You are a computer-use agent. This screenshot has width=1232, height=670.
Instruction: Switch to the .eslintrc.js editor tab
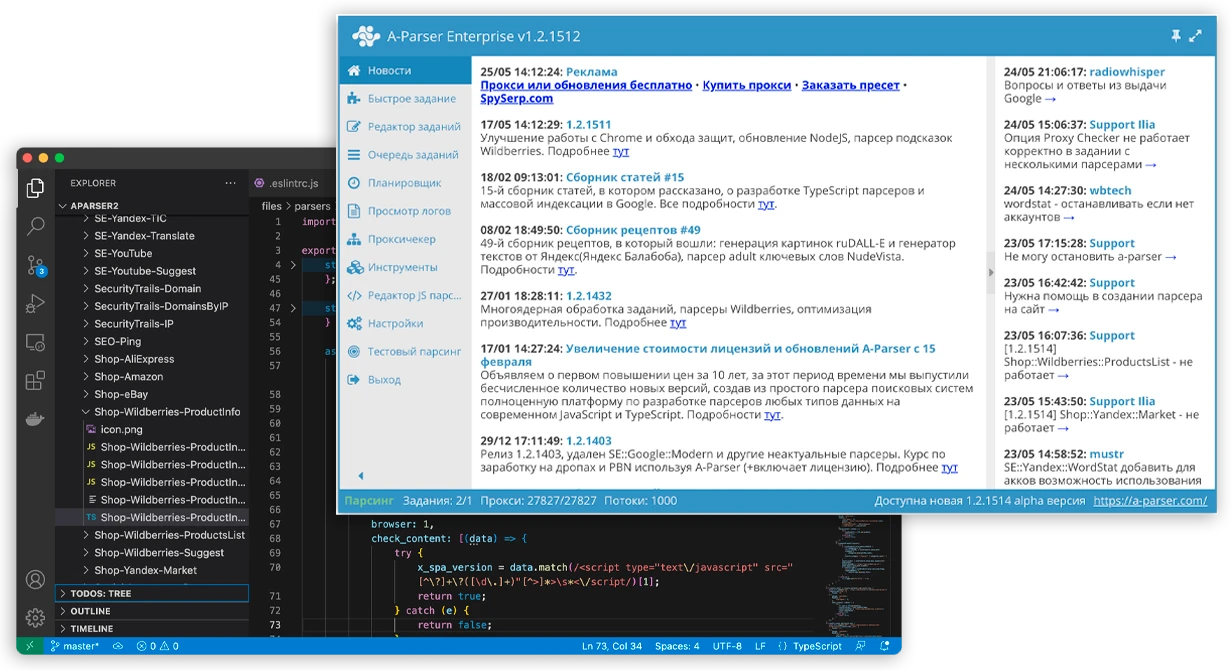292,183
